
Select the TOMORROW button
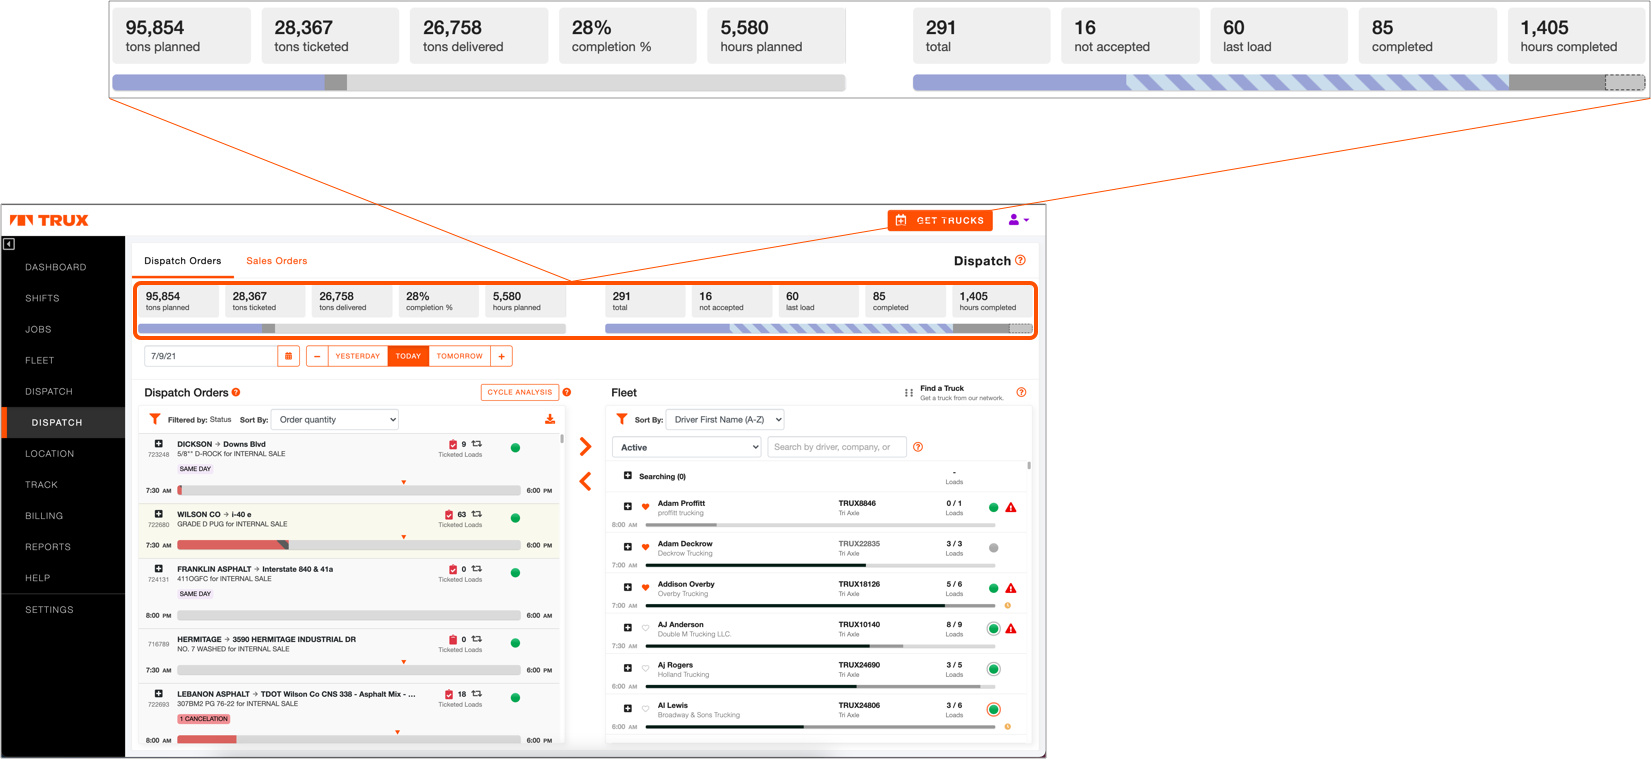point(460,356)
